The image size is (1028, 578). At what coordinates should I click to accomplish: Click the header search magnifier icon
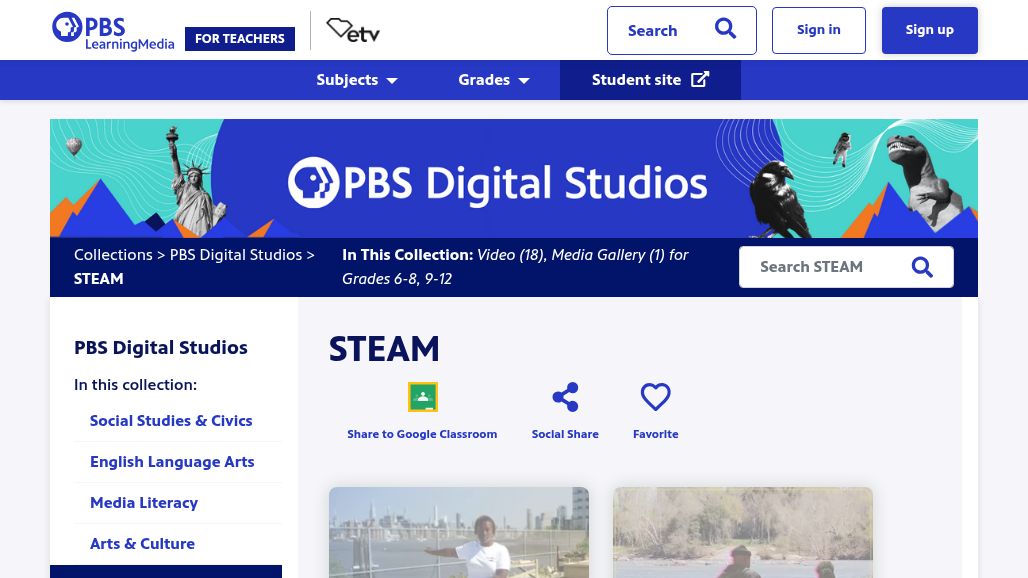[725, 29]
